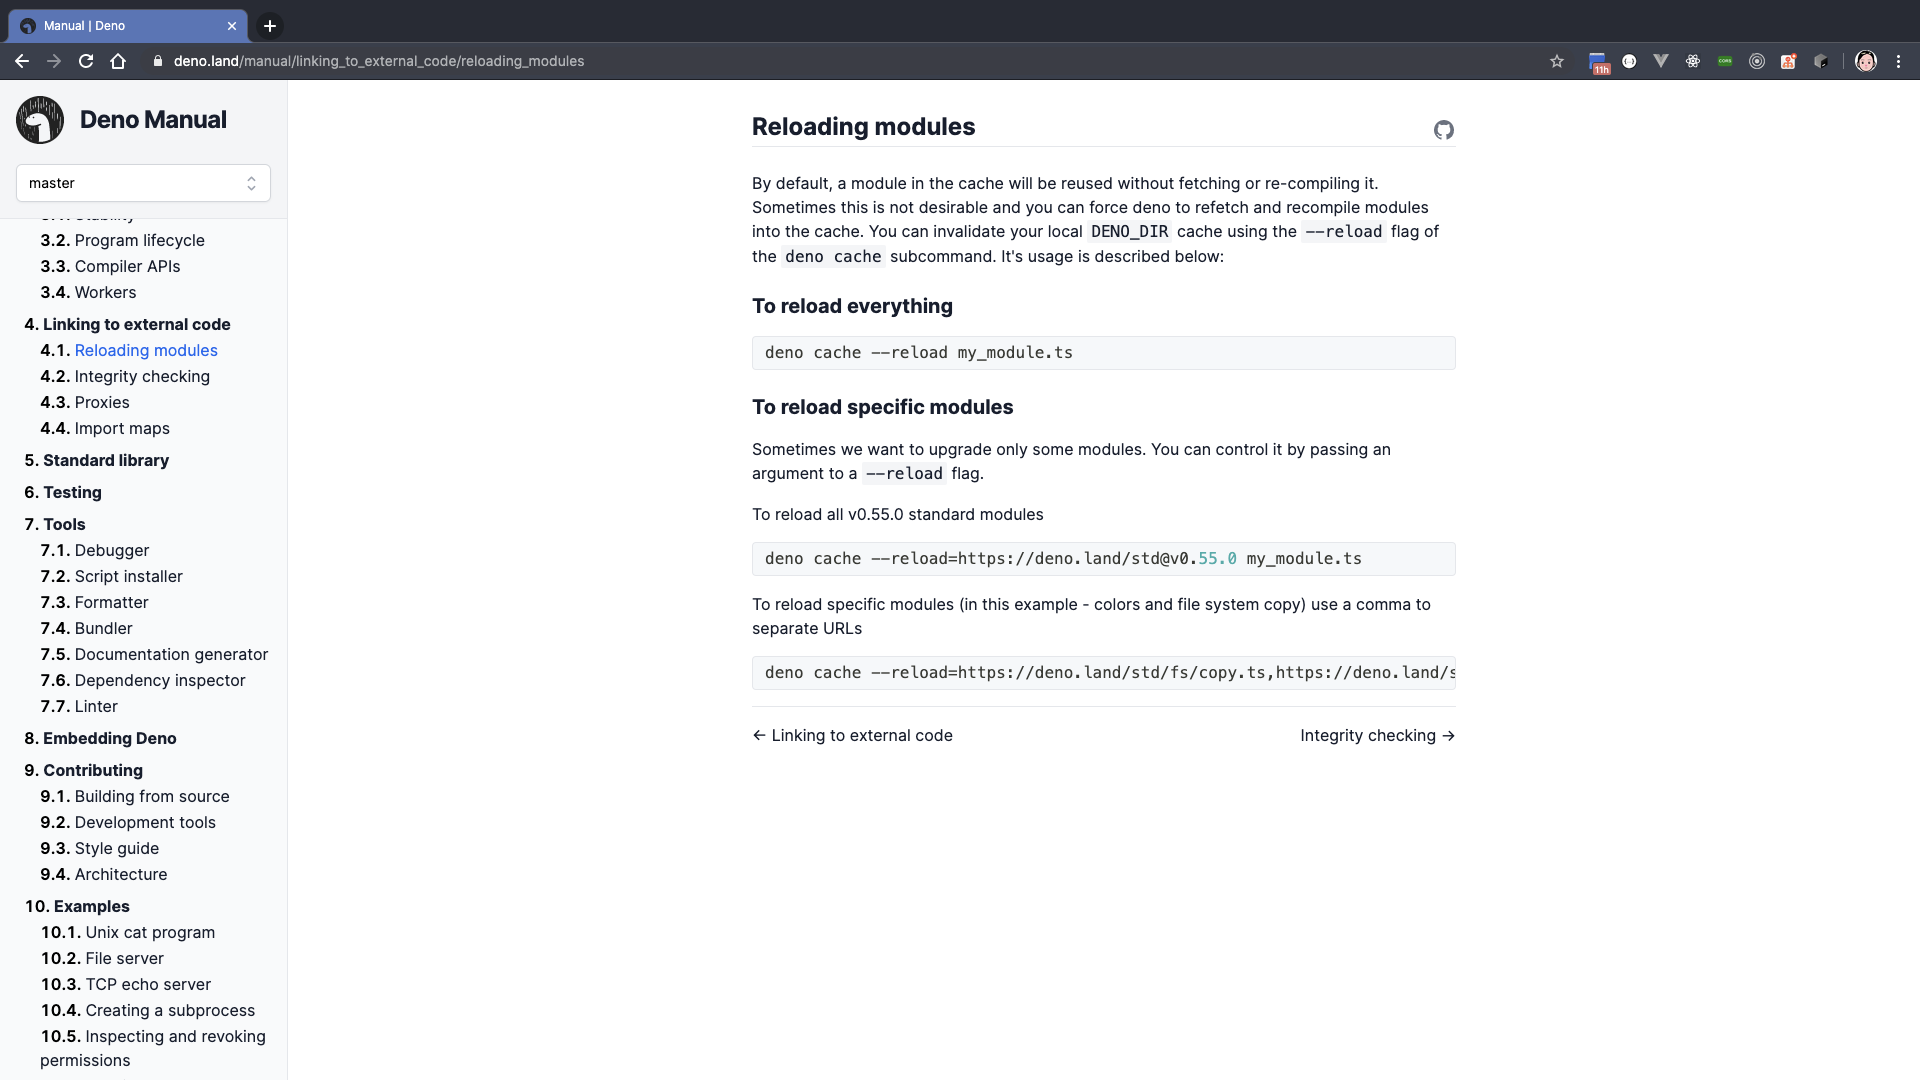Open a new browser tab

(x=270, y=26)
